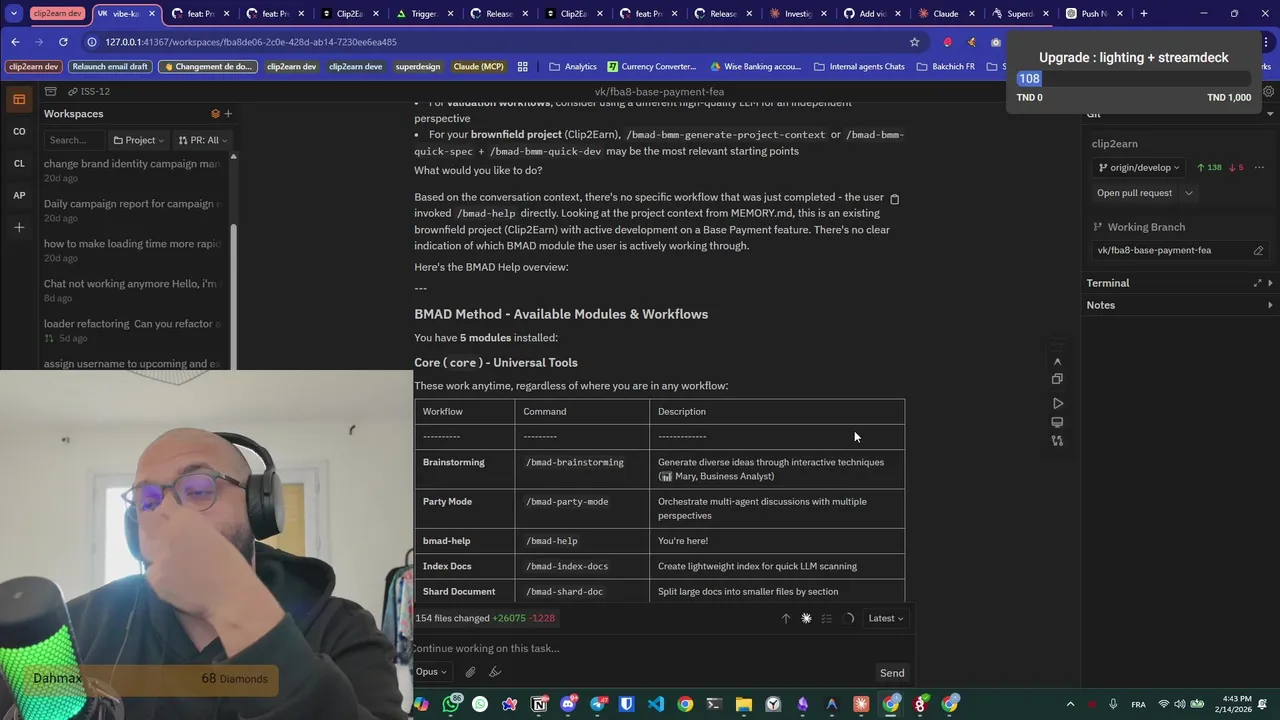Screen dimensions: 1280x720
Task: Open the PR: All filter dropdown
Action: (203, 140)
